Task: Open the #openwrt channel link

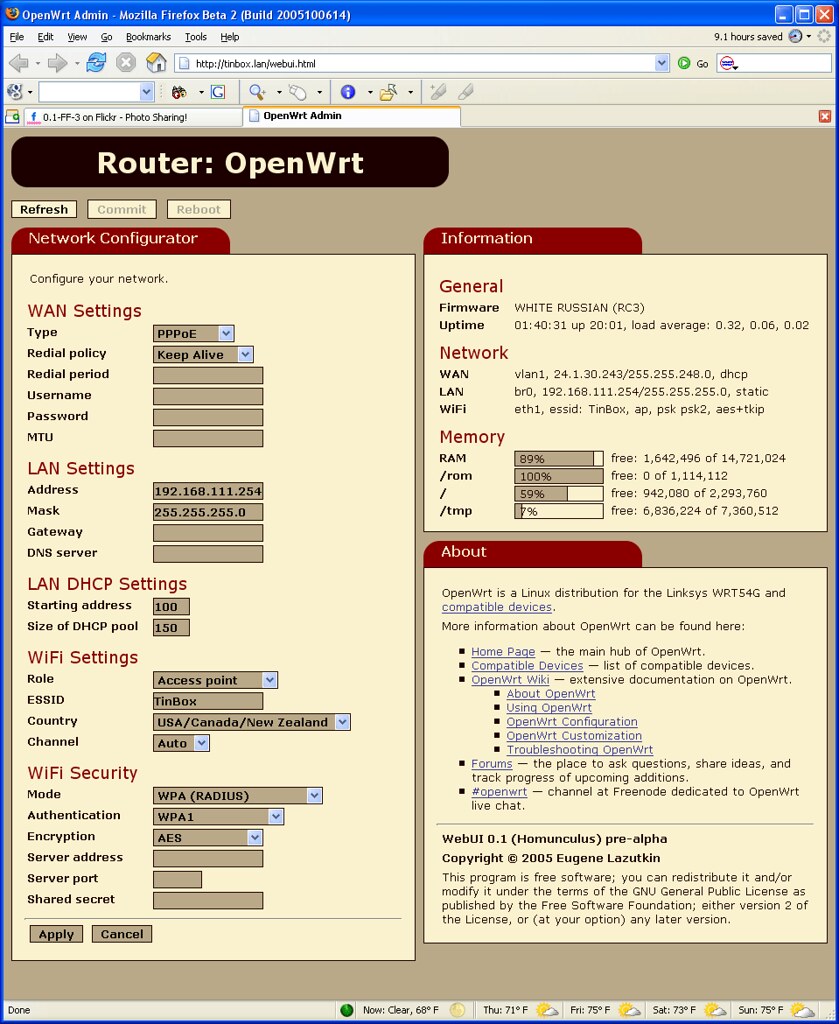Action: pyautogui.click(x=499, y=792)
